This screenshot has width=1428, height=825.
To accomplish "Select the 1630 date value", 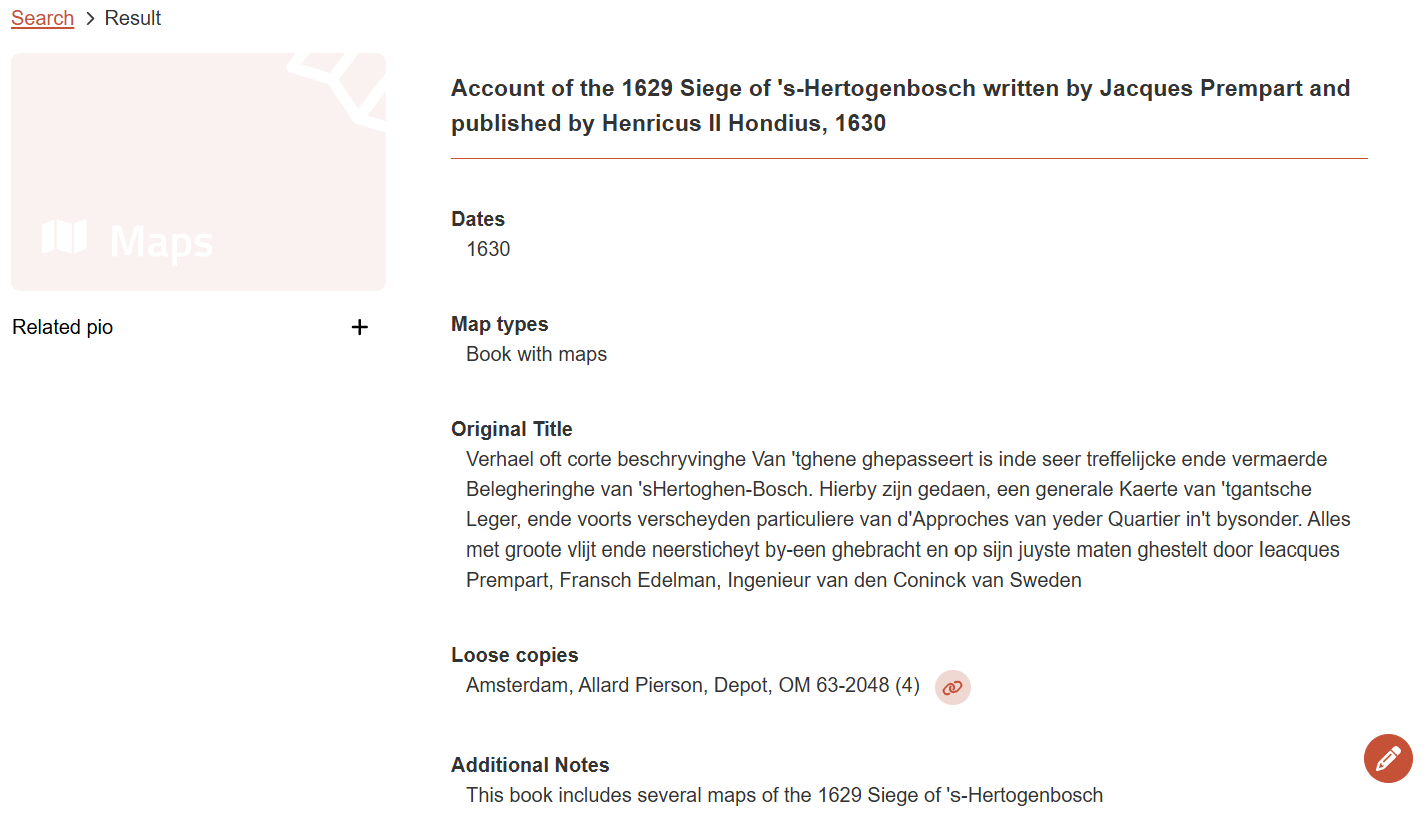I will click(488, 249).
